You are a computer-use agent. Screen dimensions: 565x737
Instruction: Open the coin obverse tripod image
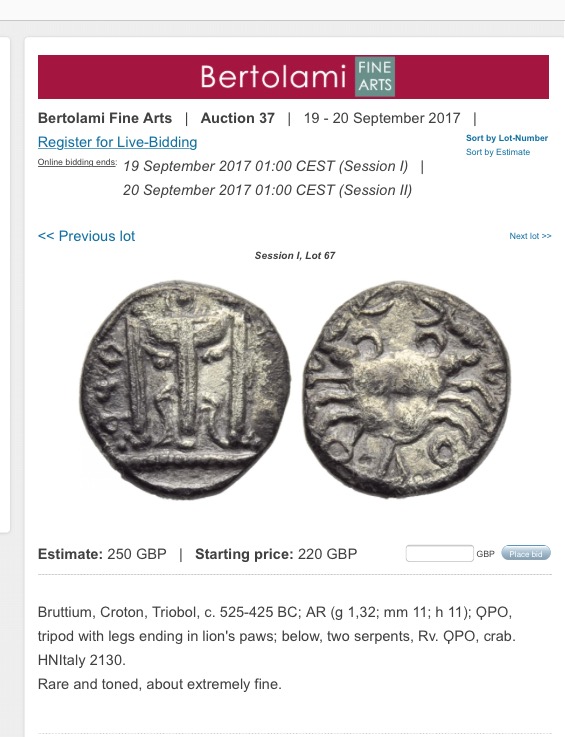pyautogui.click(x=185, y=390)
